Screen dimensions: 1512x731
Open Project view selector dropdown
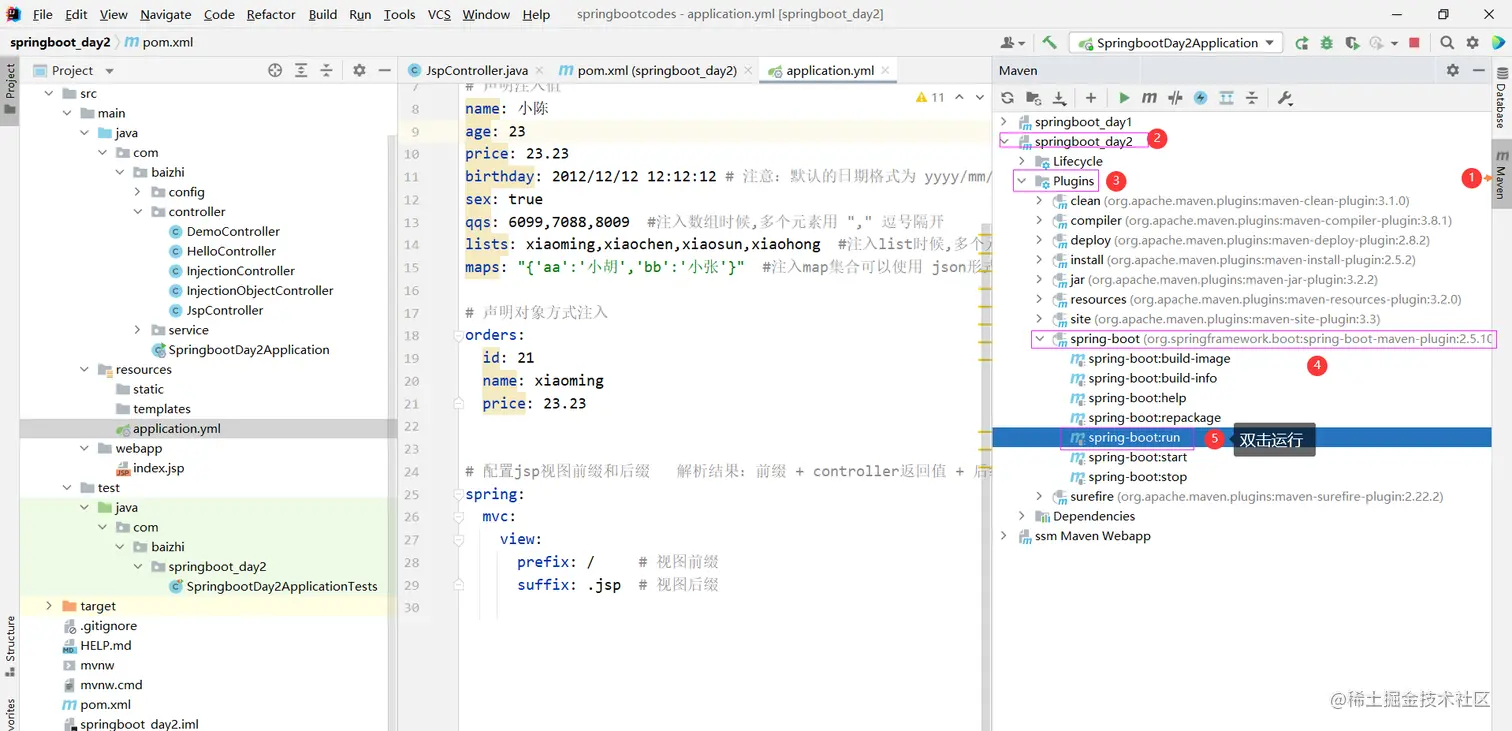[x=75, y=70]
